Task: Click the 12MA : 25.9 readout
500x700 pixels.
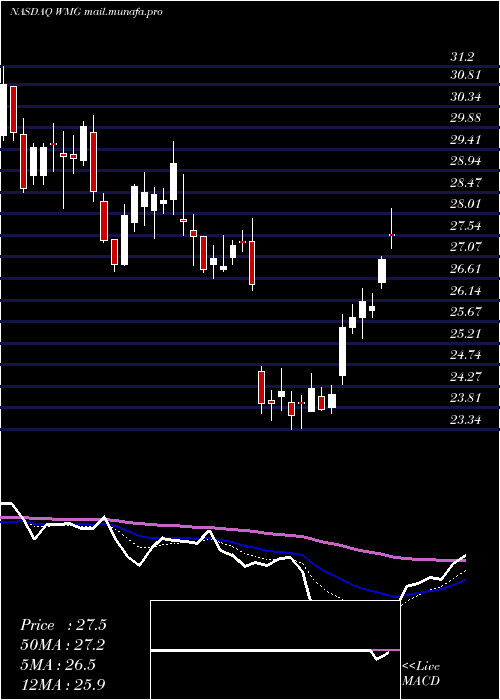Action: 63,684
